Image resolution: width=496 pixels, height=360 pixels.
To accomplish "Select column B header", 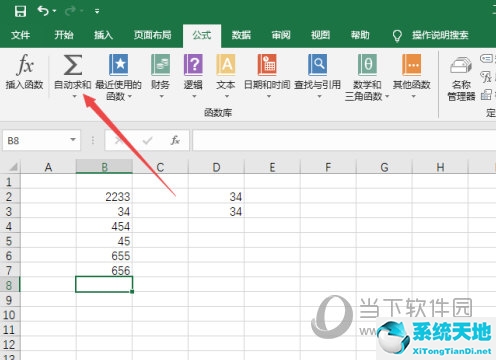I will (104, 167).
